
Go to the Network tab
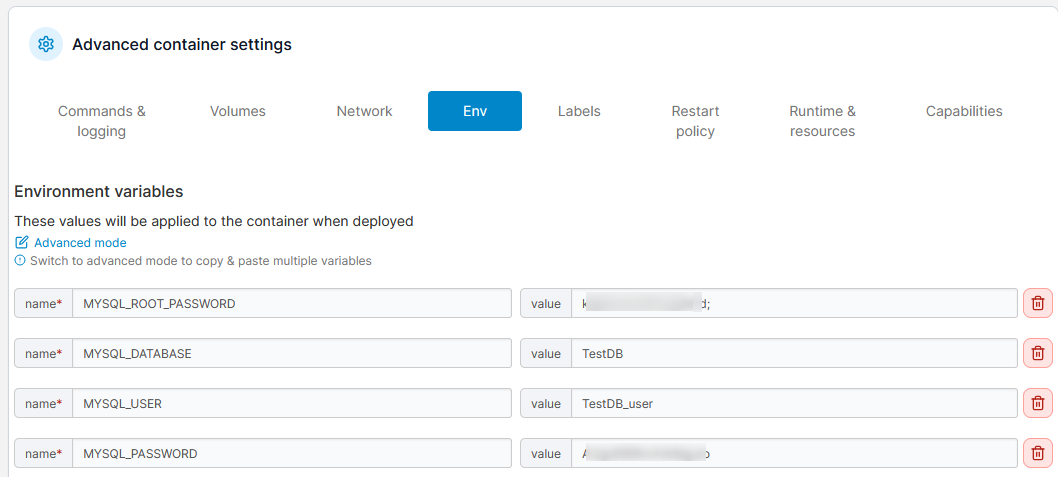coord(364,111)
